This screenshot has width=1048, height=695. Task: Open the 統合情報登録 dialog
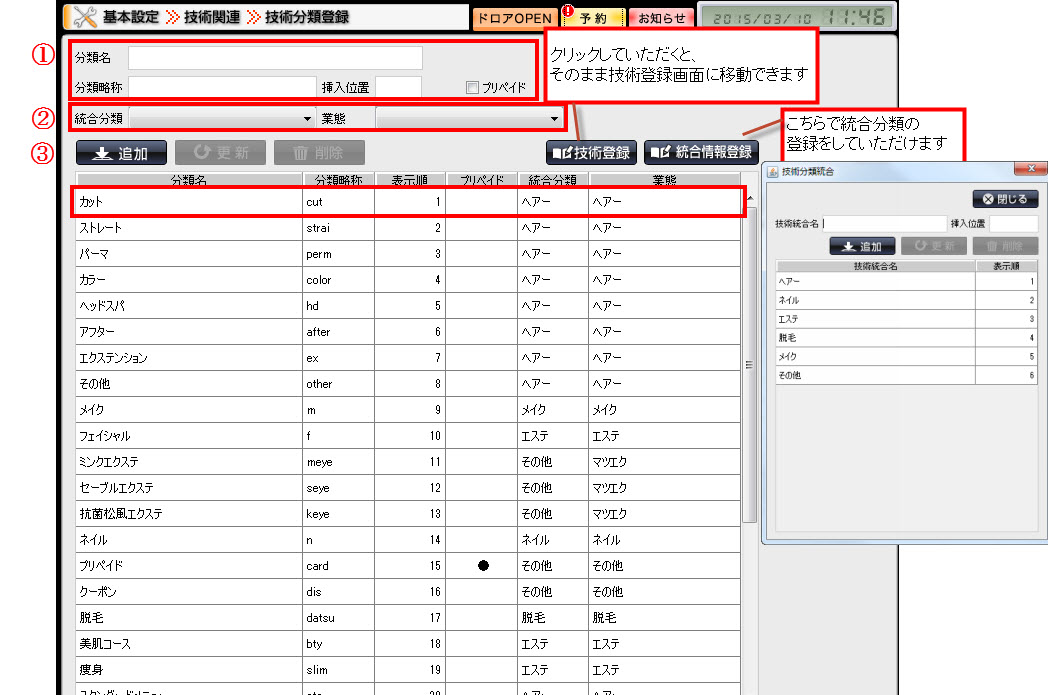[x=699, y=153]
